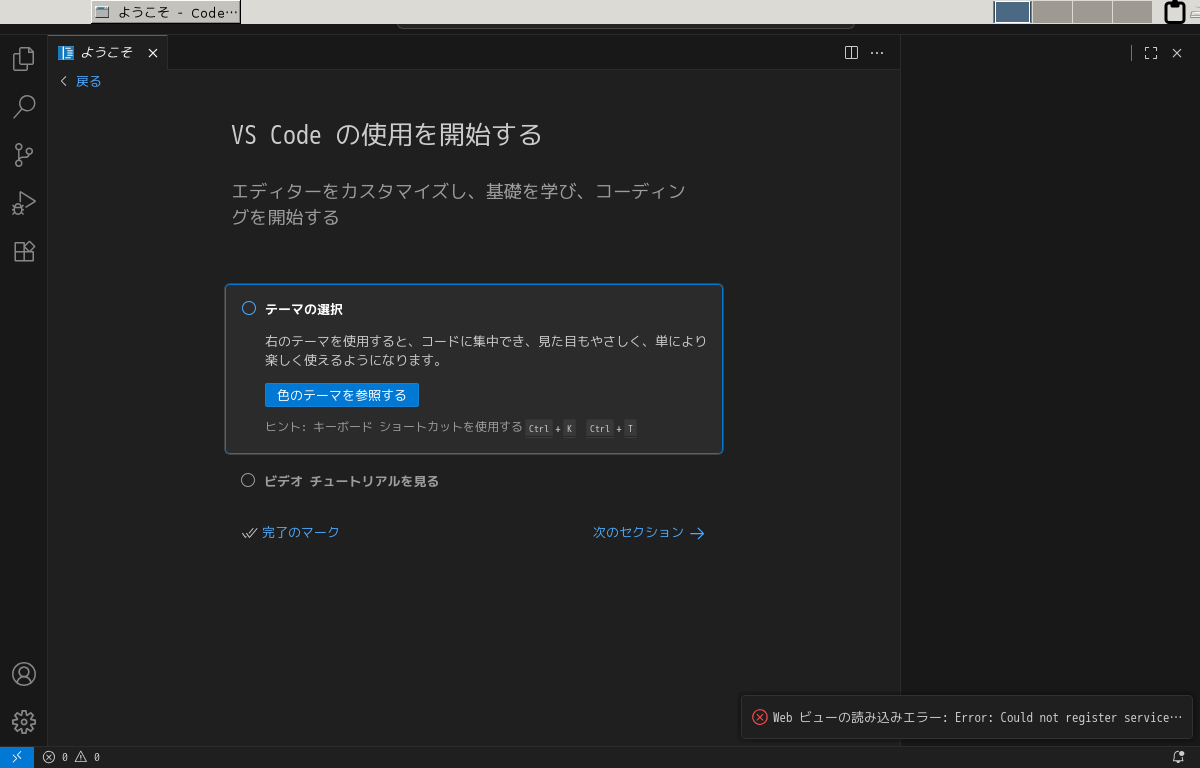Open the Search view in activity bar
This screenshot has width=1200, height=768.
[24, 107]
